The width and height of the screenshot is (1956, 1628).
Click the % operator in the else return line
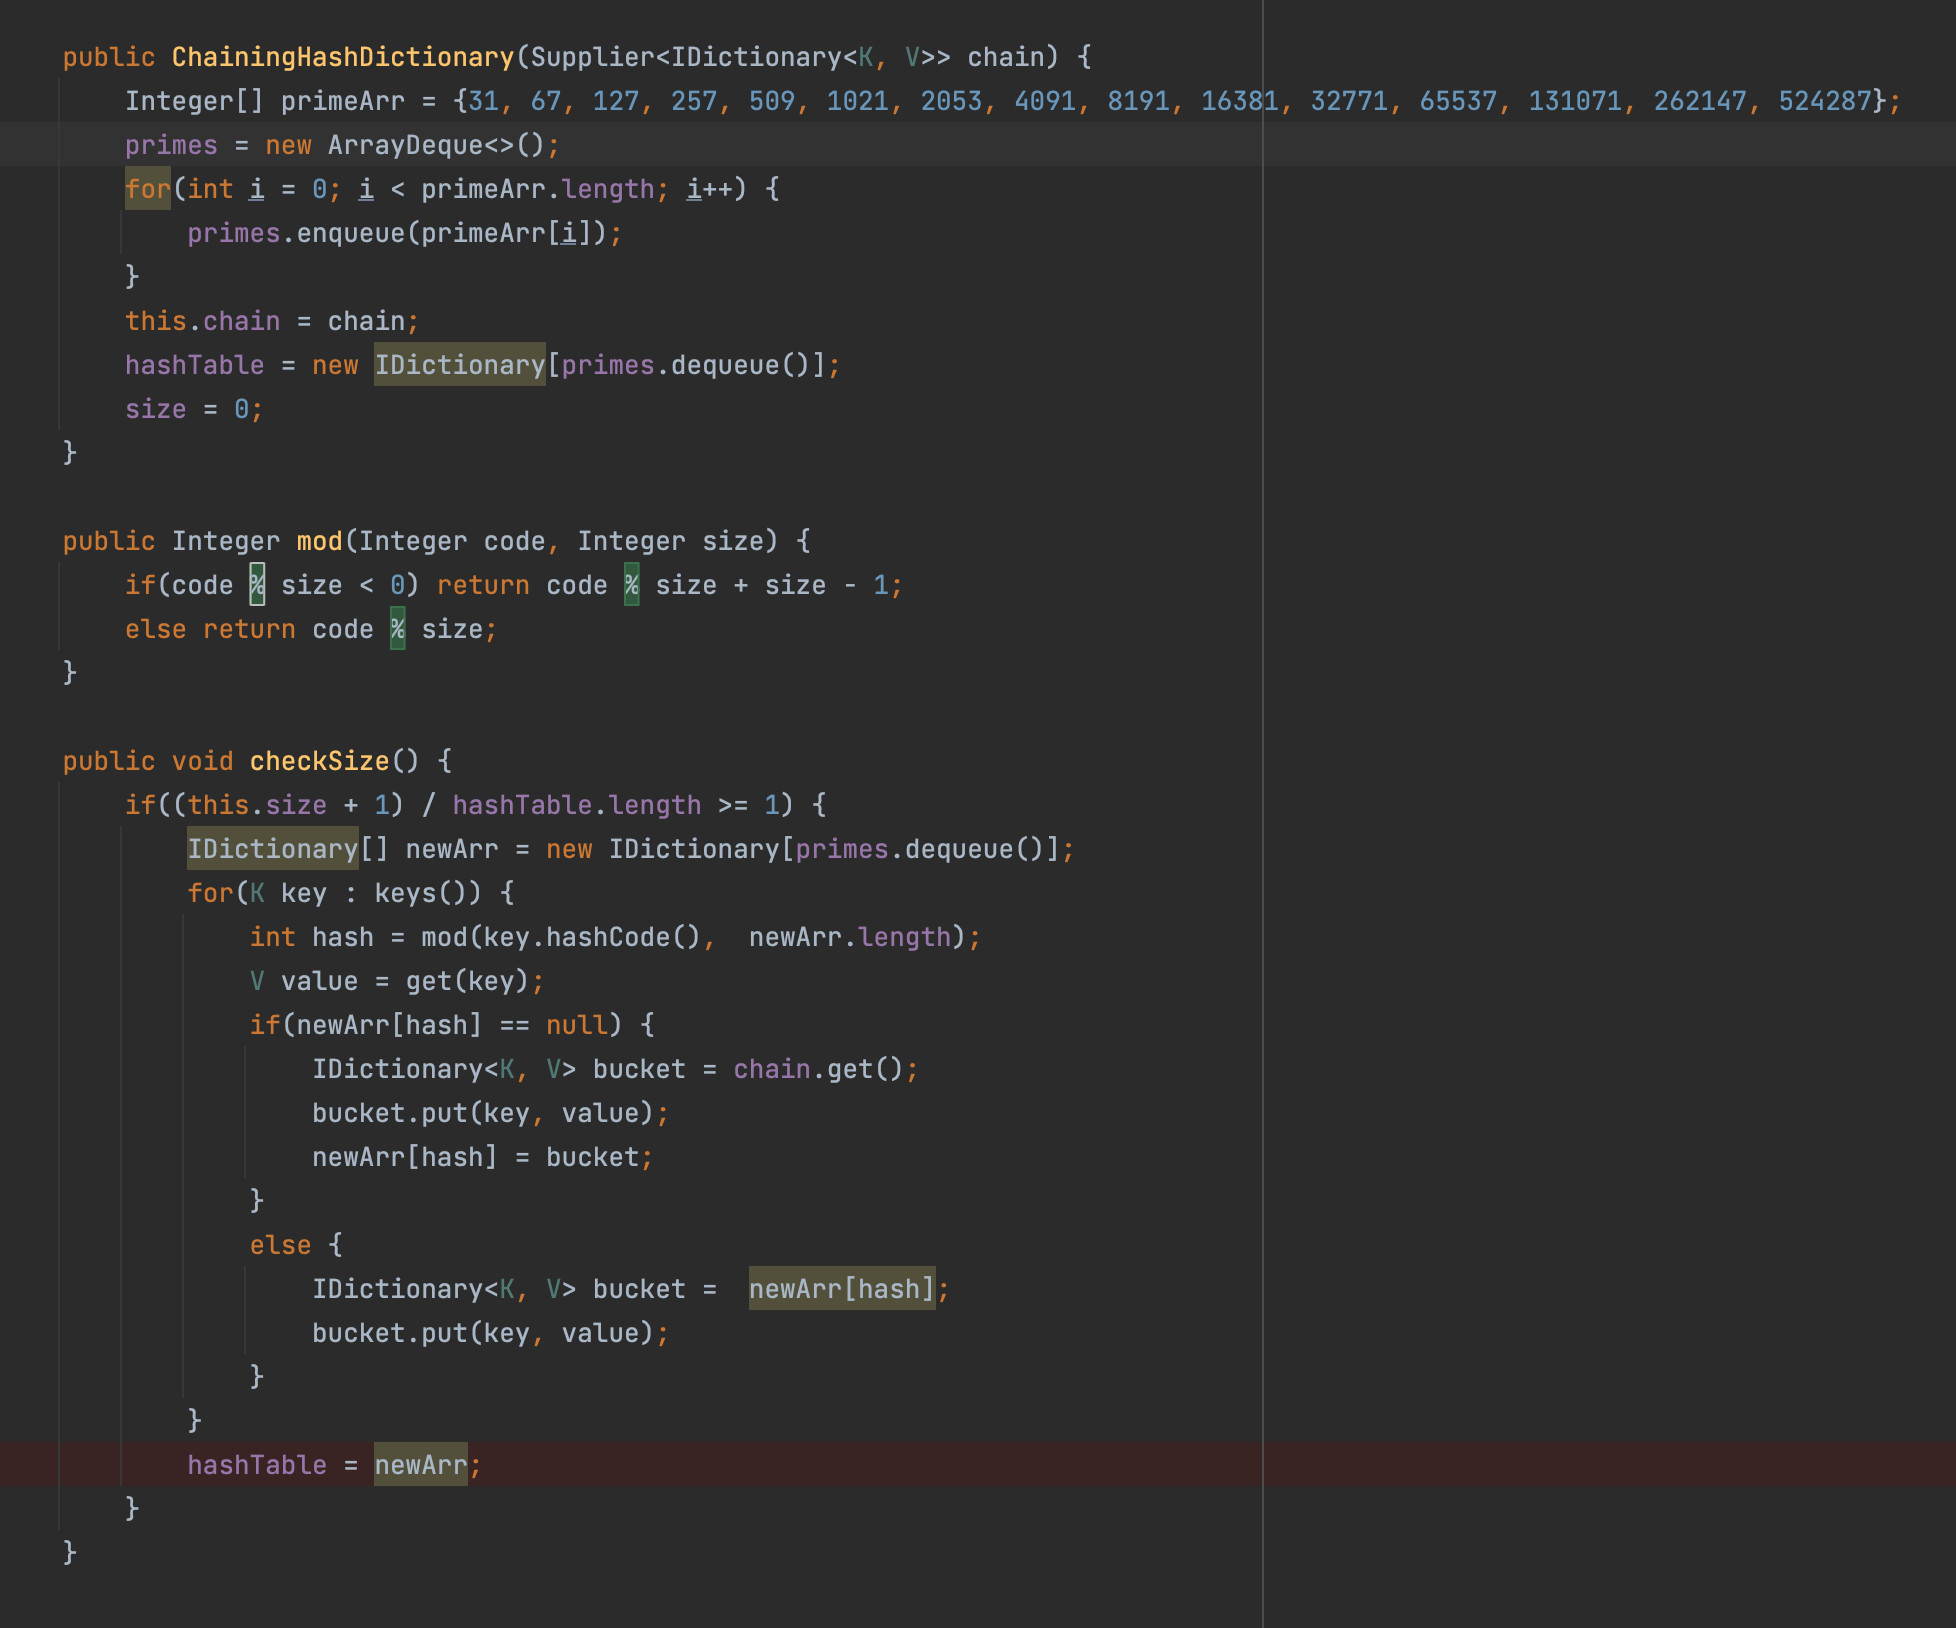[397, 629]
